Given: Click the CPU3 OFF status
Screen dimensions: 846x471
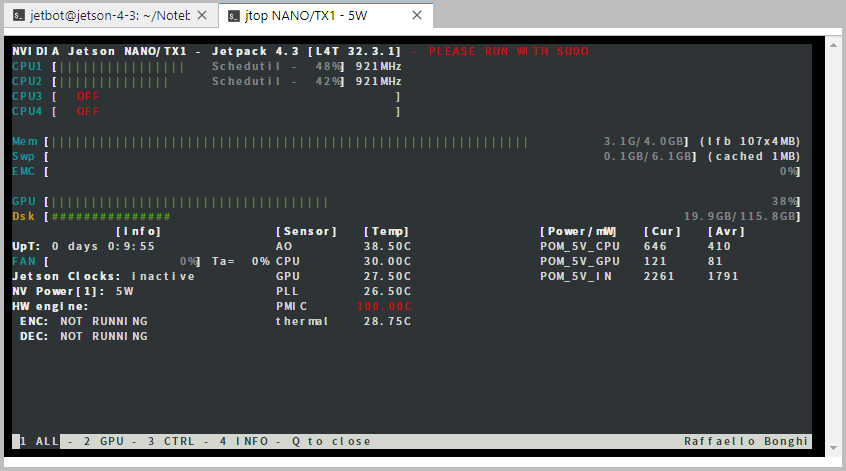Looking at the screenshot, I should click(87, 97).
